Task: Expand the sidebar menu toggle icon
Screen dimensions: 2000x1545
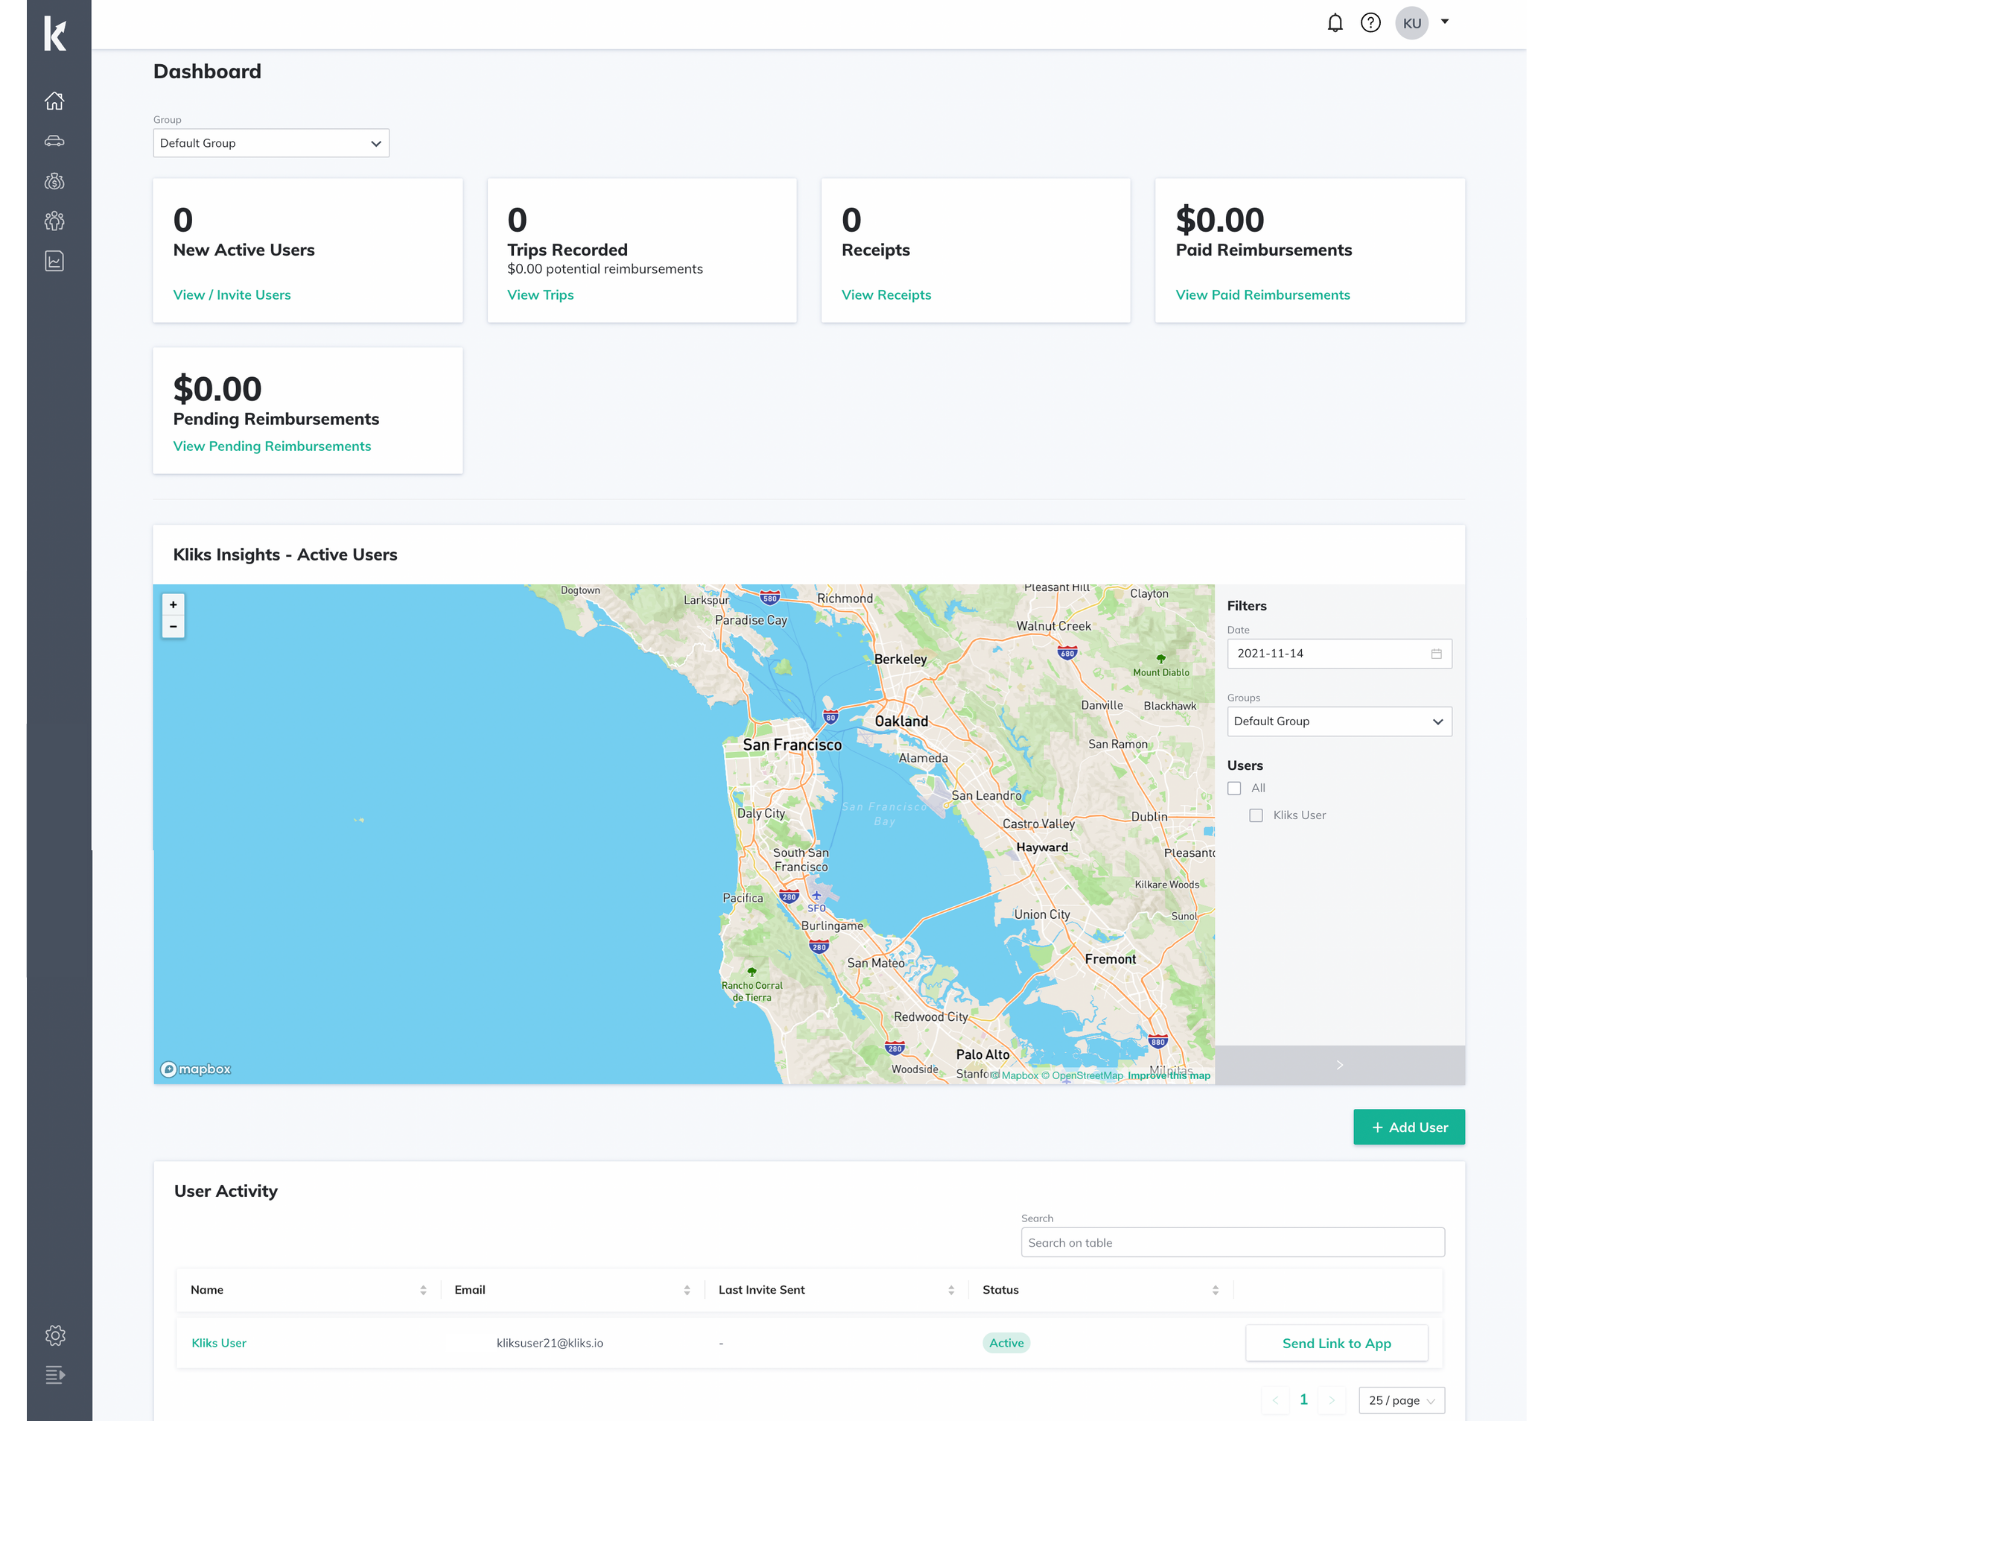Action: [x=55, y=1375]
